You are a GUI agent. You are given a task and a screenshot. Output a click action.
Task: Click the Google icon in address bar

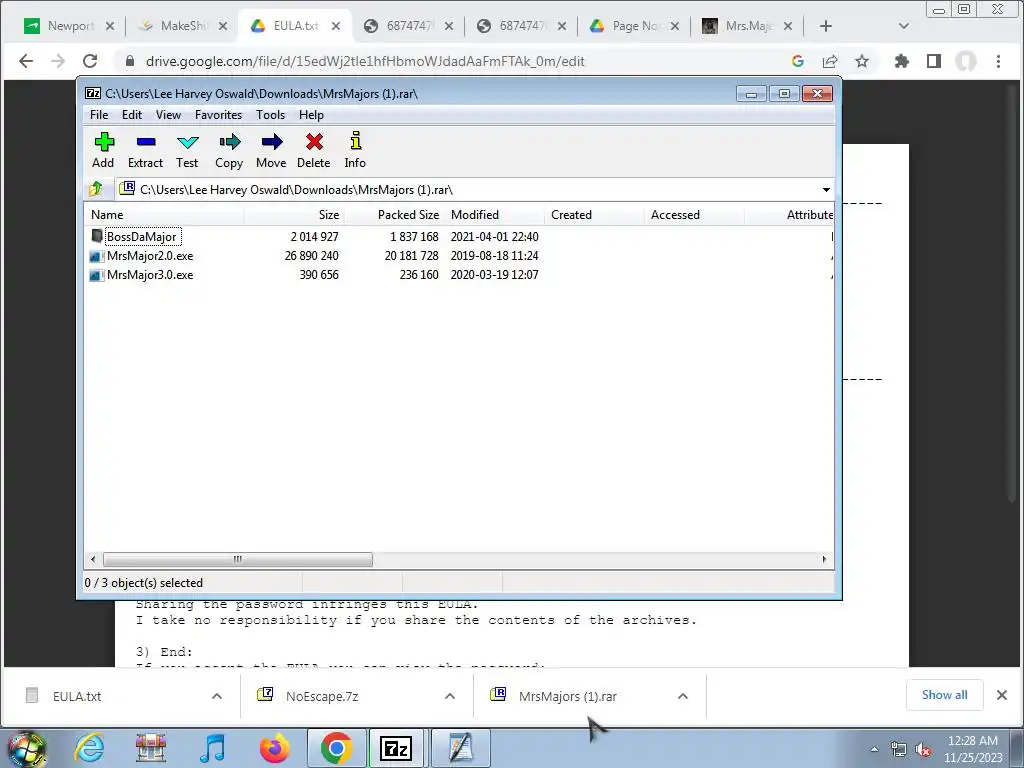(797, 61)
